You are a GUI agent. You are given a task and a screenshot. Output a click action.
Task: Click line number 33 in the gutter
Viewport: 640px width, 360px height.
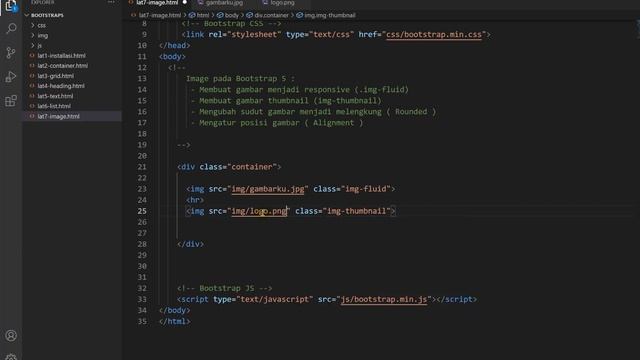[142, 299]
